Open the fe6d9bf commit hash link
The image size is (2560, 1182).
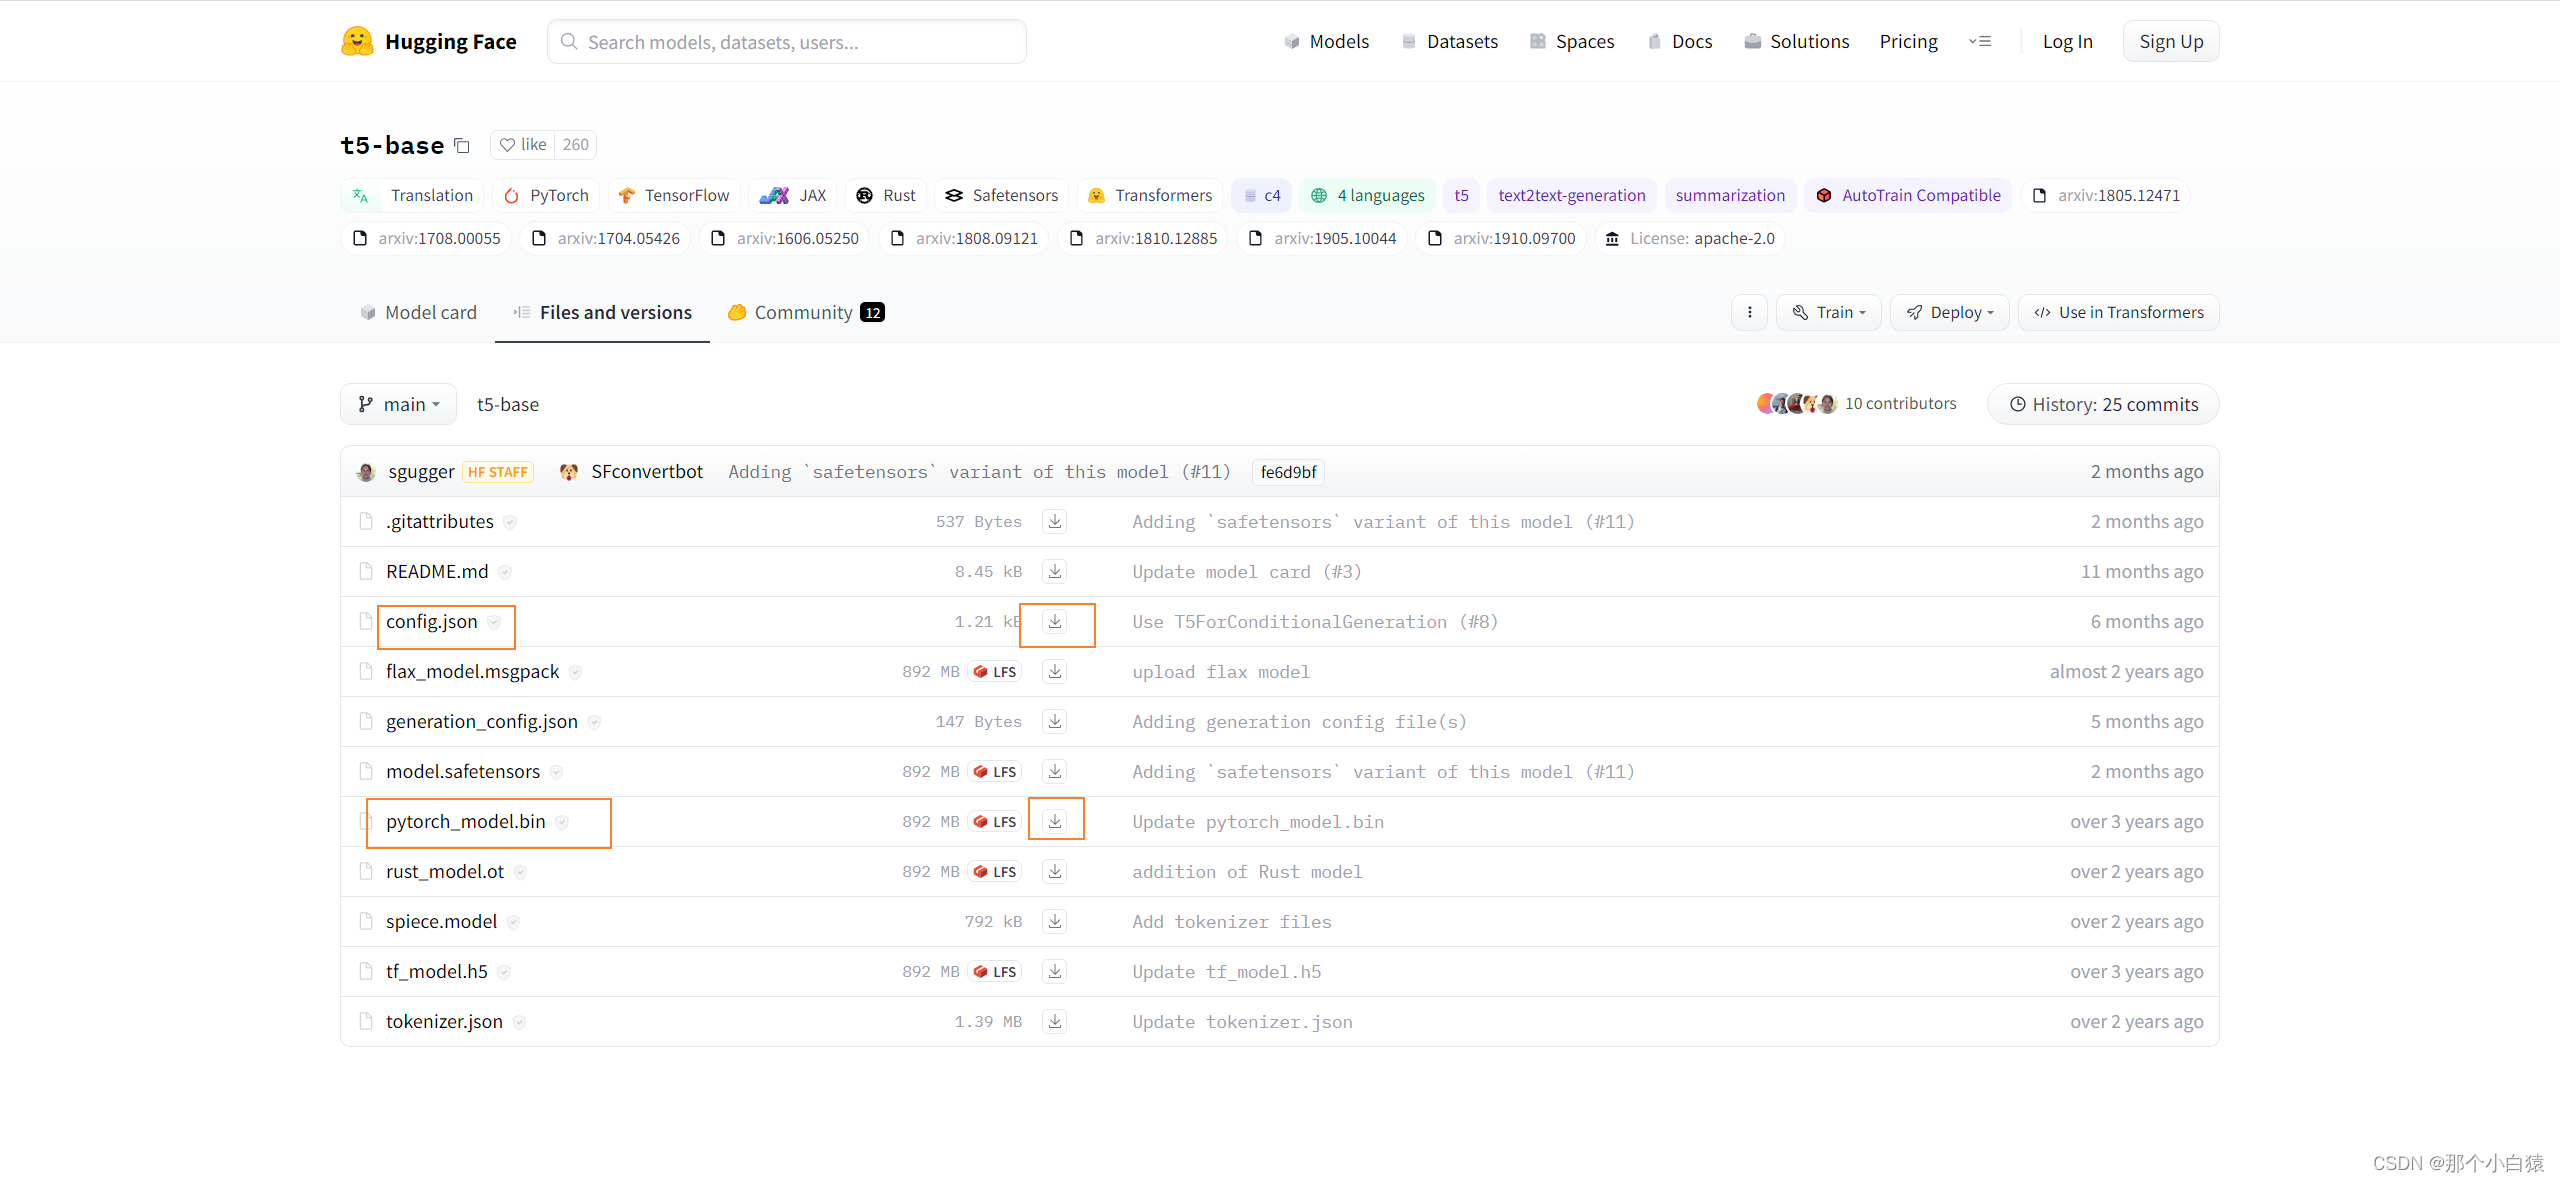point(1288,472)
